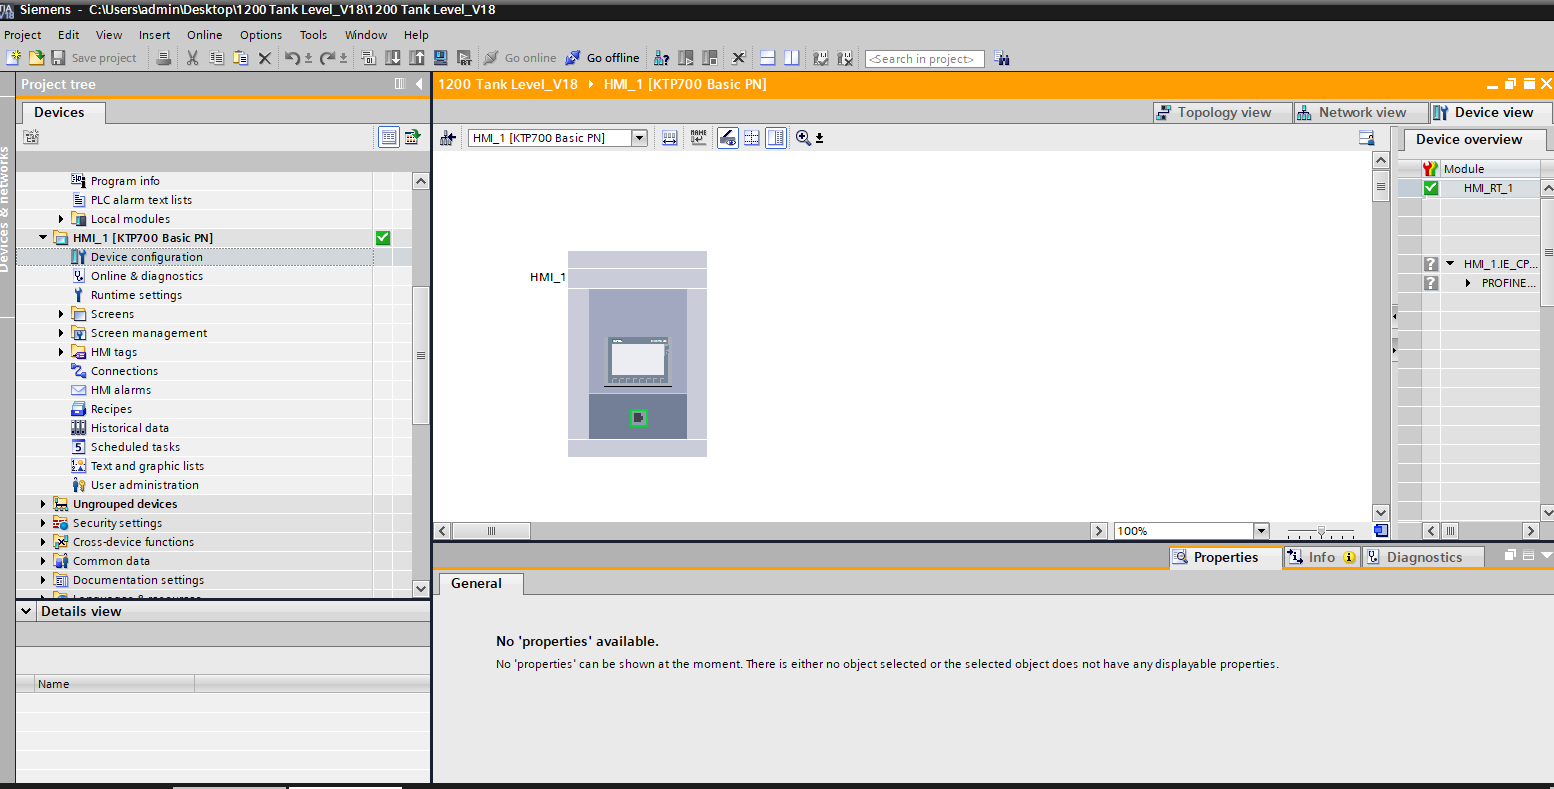Toggle the device overview table layout icon

[776, 138]
